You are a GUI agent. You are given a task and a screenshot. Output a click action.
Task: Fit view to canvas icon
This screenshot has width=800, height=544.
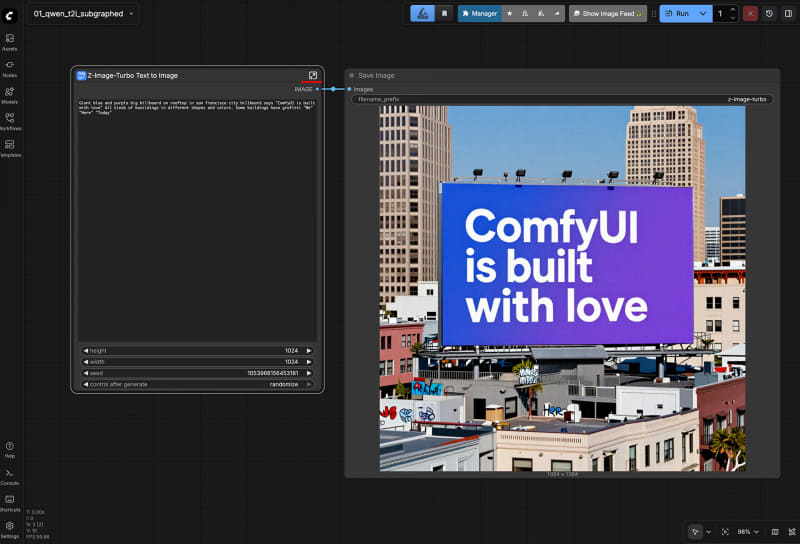click(x=726, y=532)
